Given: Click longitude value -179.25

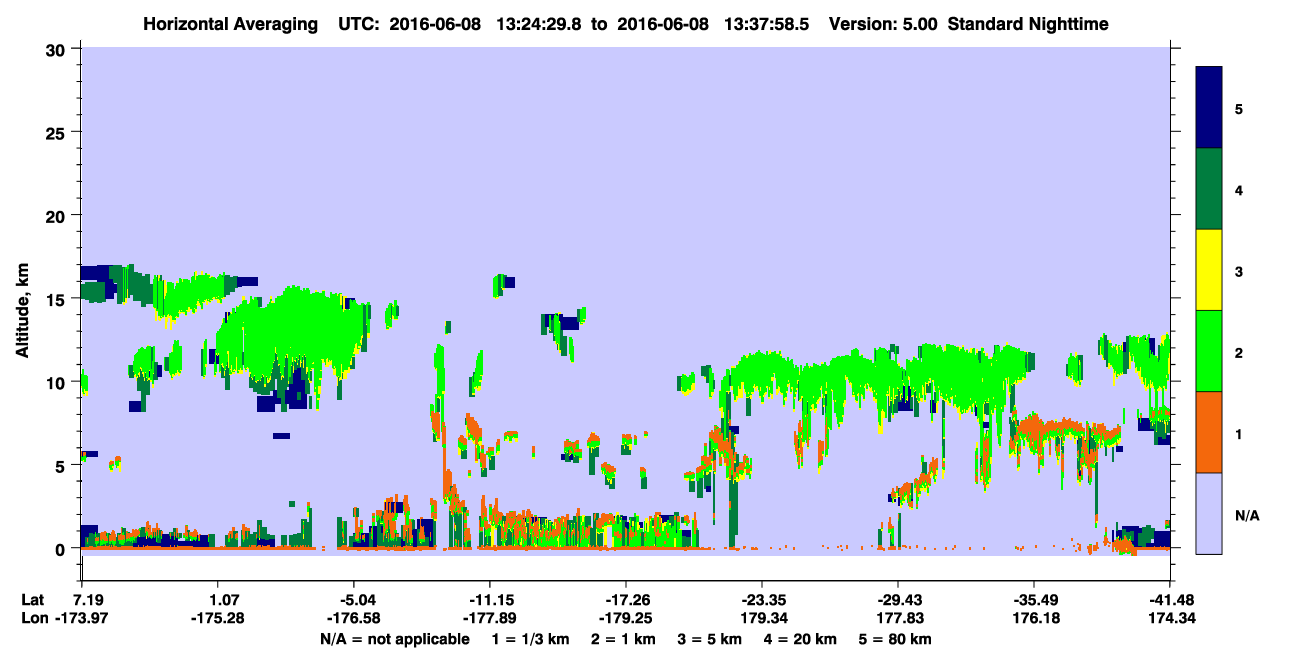Looking at the screenshot, I should [x=627, y=619].
